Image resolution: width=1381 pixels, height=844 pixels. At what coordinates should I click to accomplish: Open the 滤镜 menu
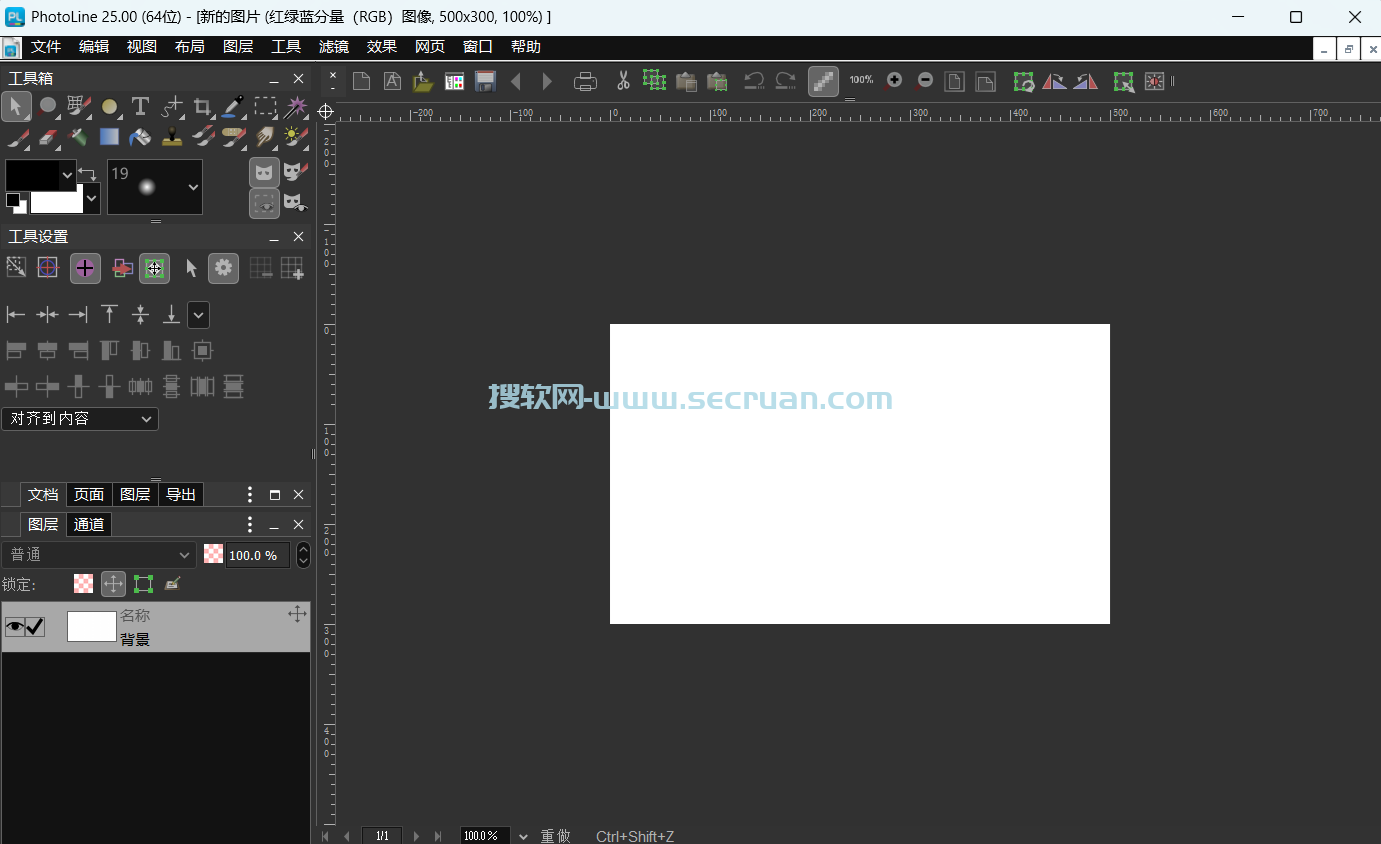pos(334,47)
